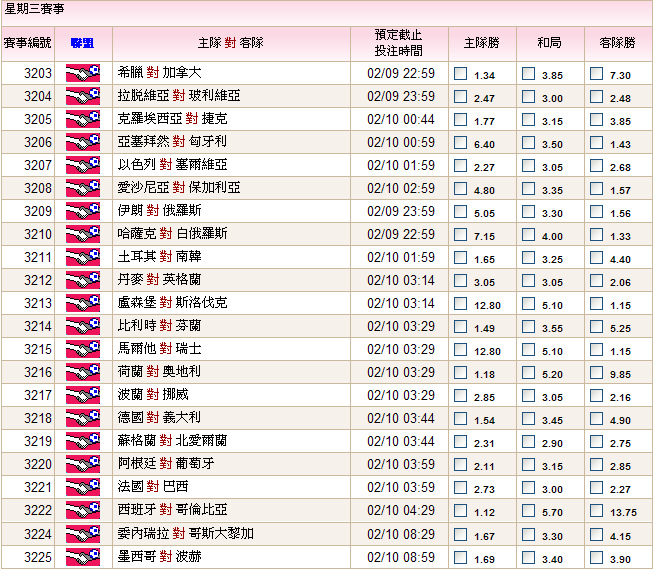Click the 預定截止投注時間 column header
Screen dimensions: 655x571
coord(399,43)
